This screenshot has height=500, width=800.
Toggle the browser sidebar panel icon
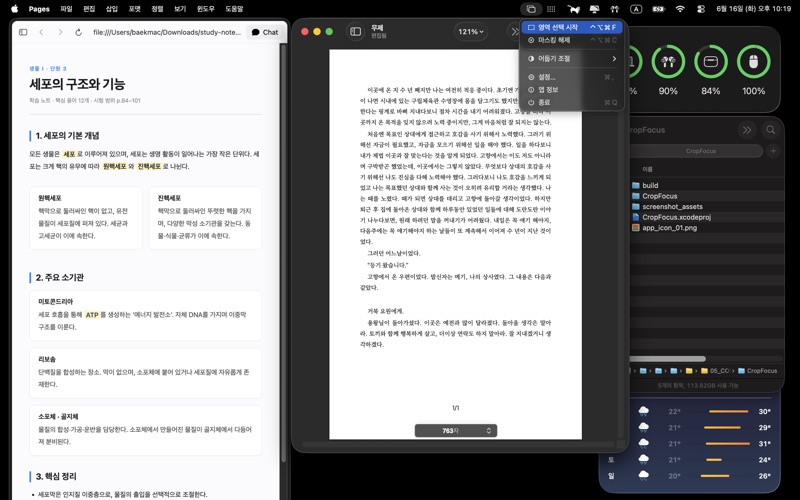coord(23,32)
